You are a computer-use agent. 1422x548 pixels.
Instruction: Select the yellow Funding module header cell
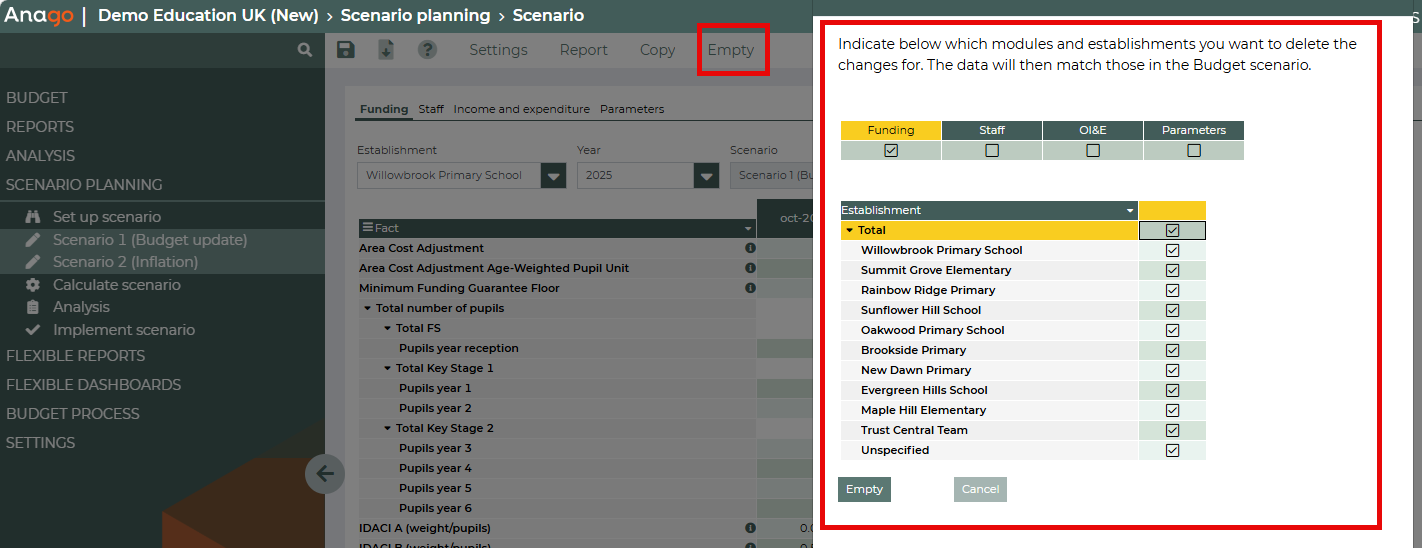coord(890,130)
